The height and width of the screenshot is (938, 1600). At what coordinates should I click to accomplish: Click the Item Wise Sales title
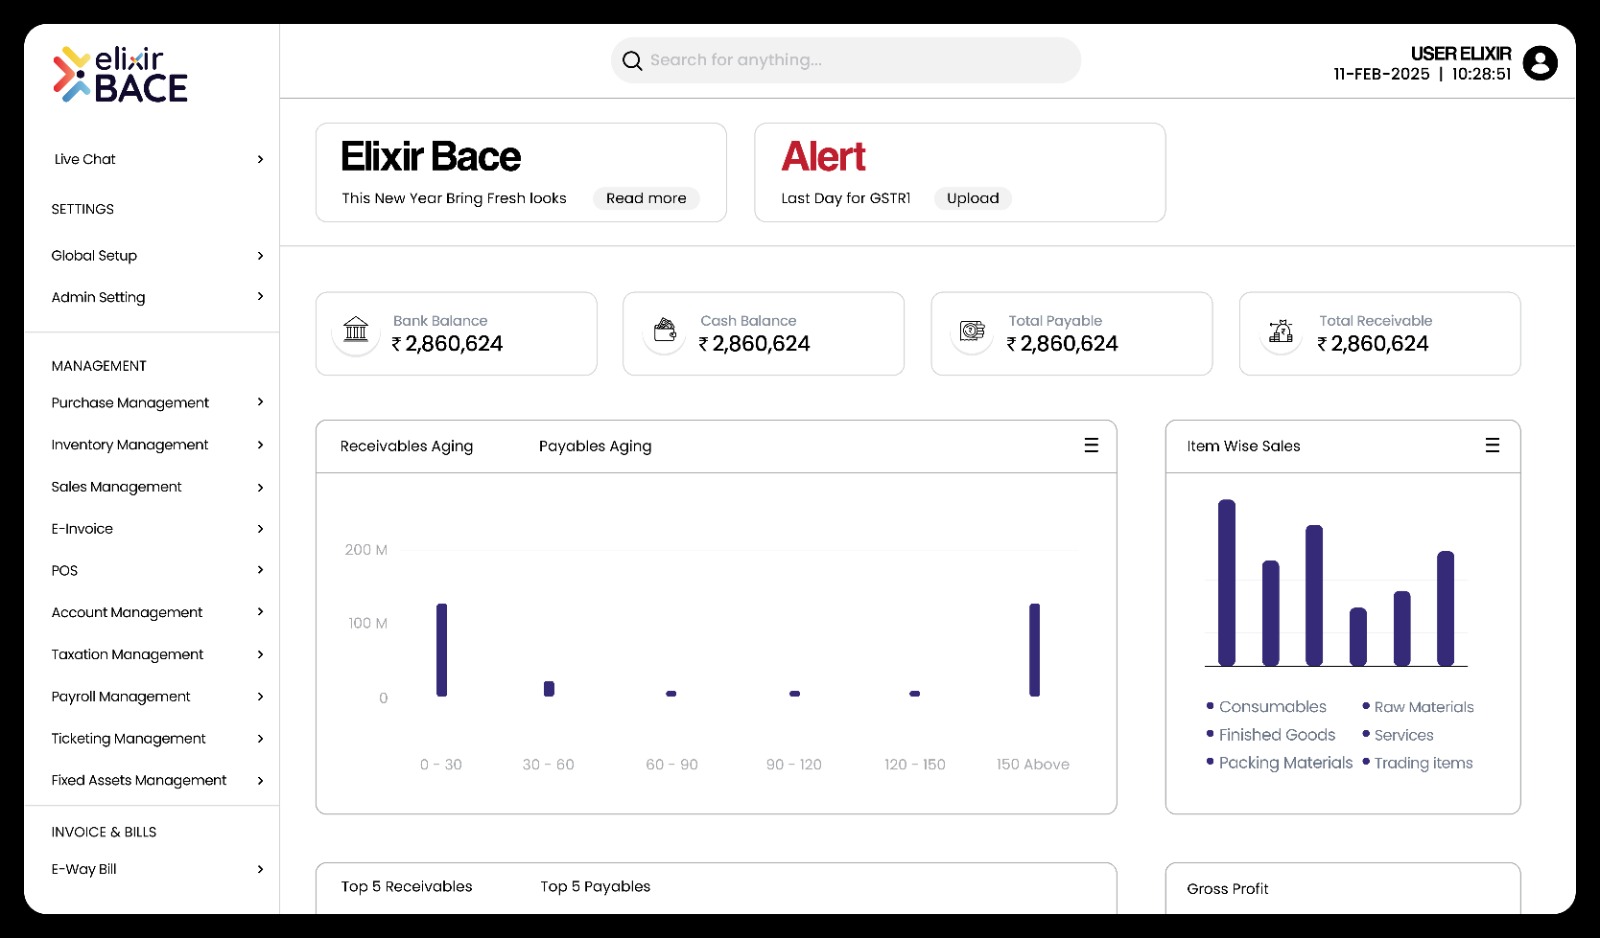[x=1243, y=446]
